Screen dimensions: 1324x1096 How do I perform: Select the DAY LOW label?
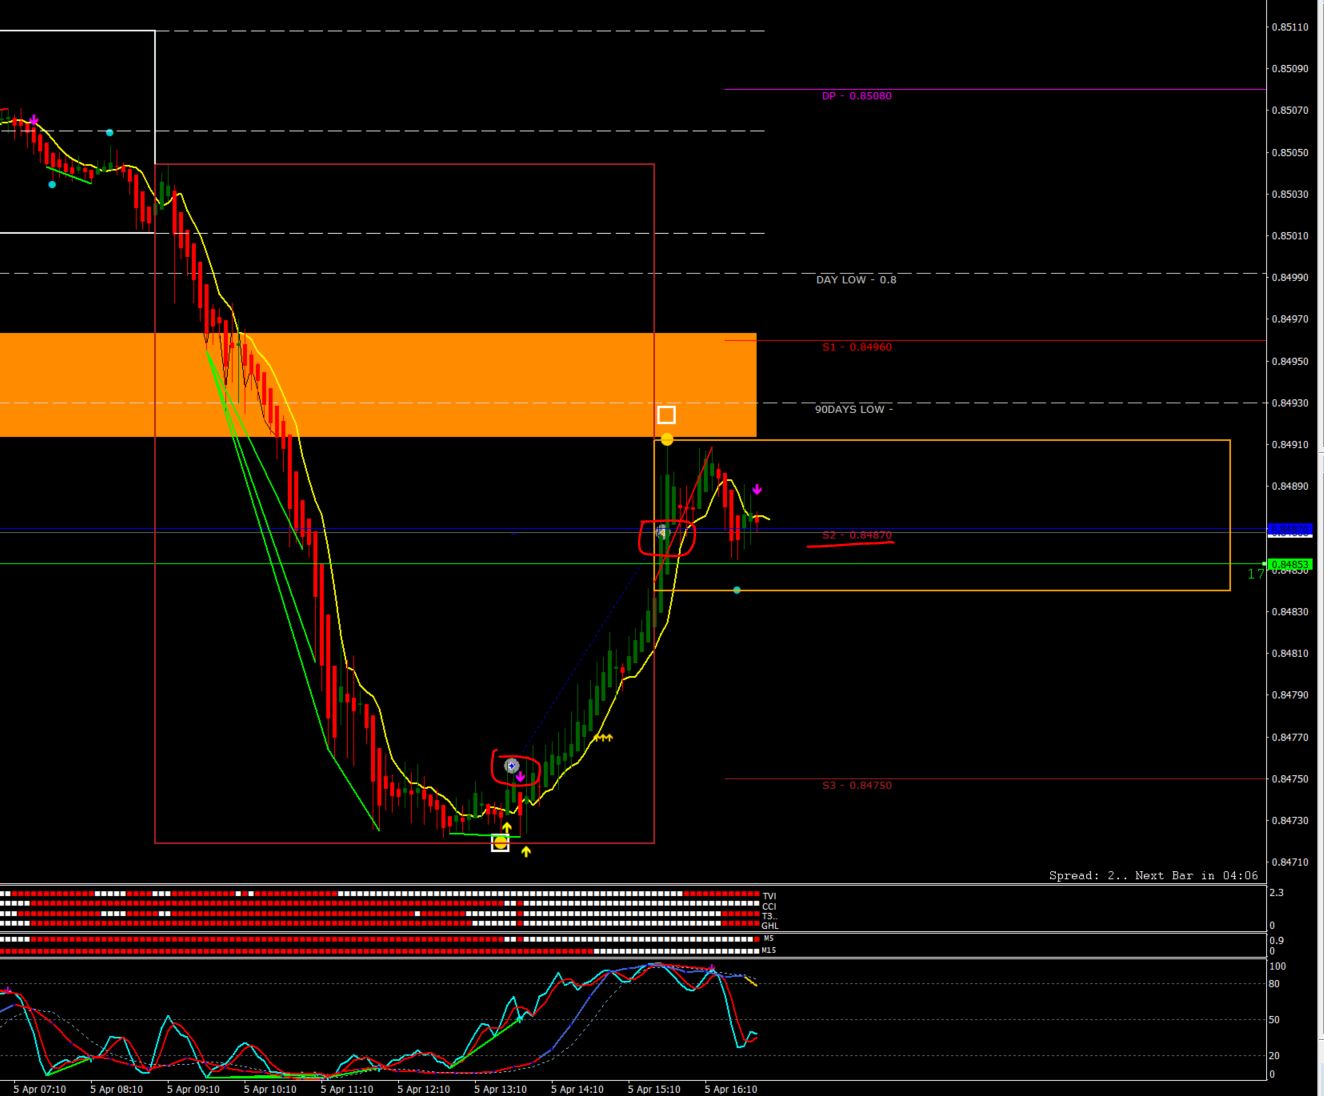pos(856,280)
